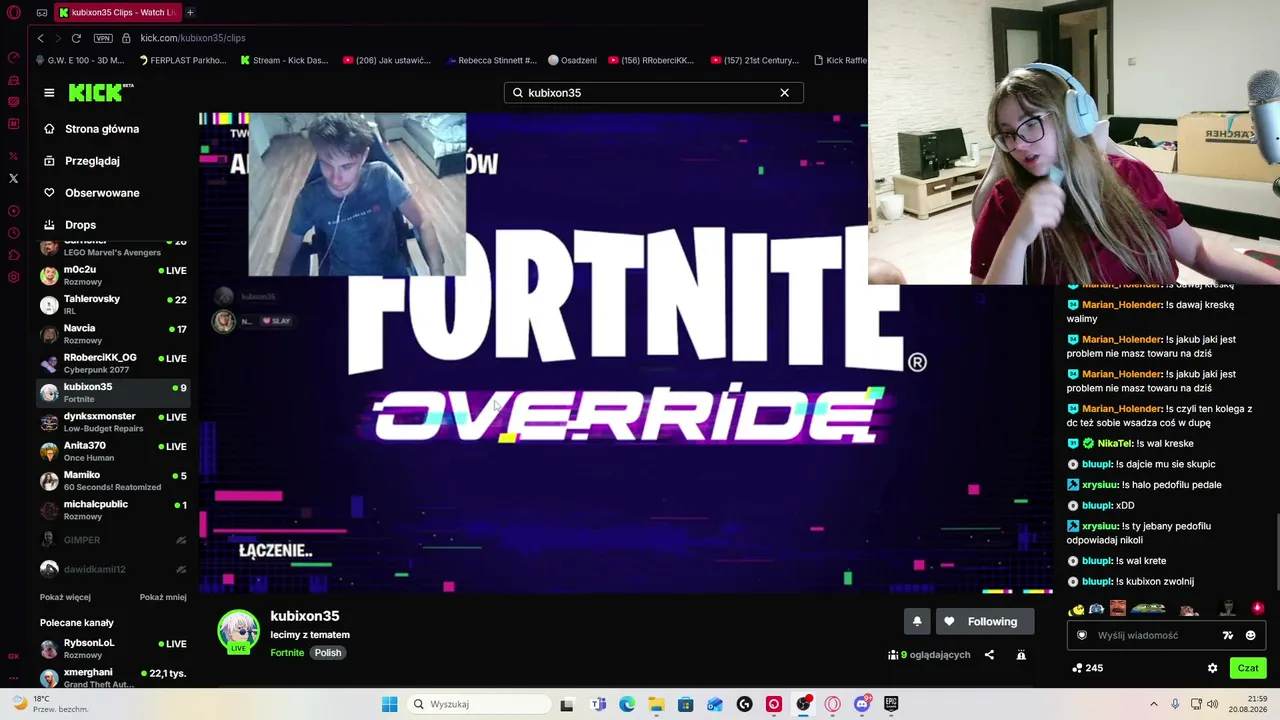Click kubixon35 streamer avatar

tap(238, 631)
